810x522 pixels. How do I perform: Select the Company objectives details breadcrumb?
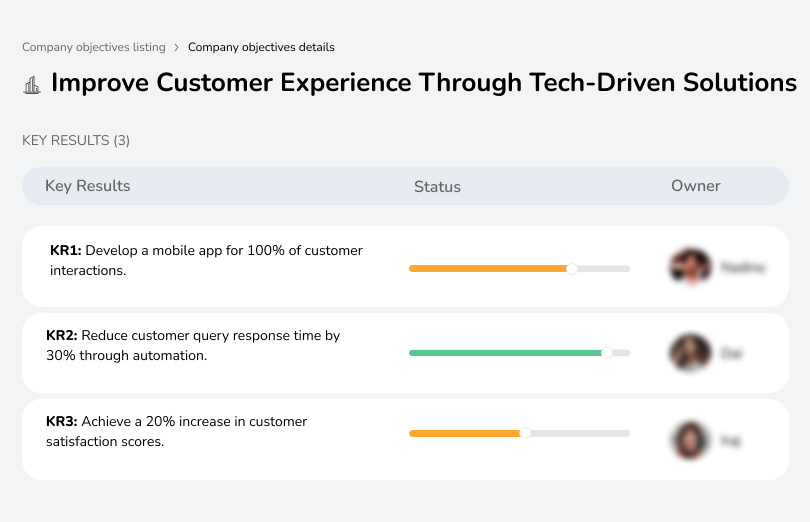261,47
